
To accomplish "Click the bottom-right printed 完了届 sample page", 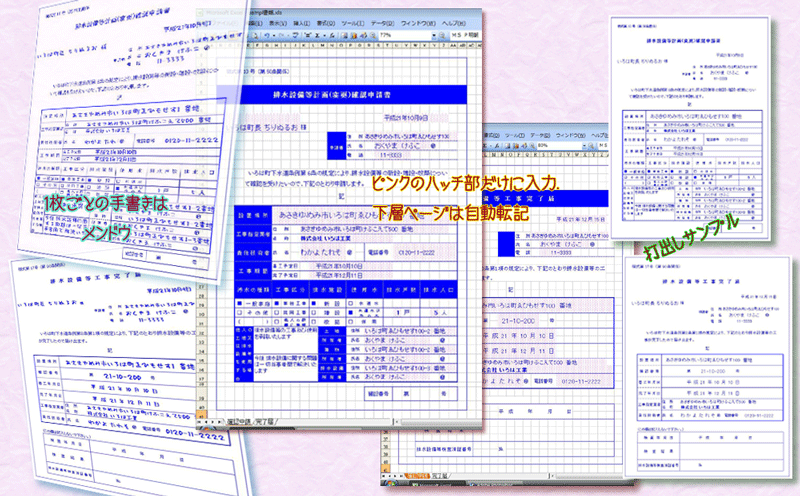I will [x=708, y=367].
